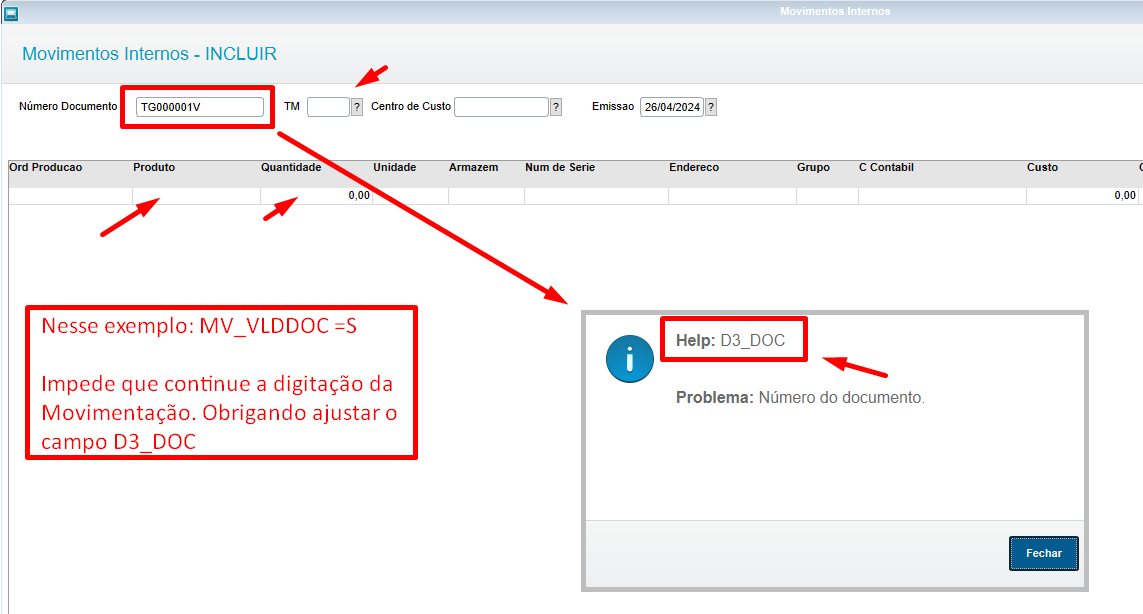The width and height of the screenshot is (1143, 614).
Task: Open Centro de Custo lookup question mark
Action: 555,107
